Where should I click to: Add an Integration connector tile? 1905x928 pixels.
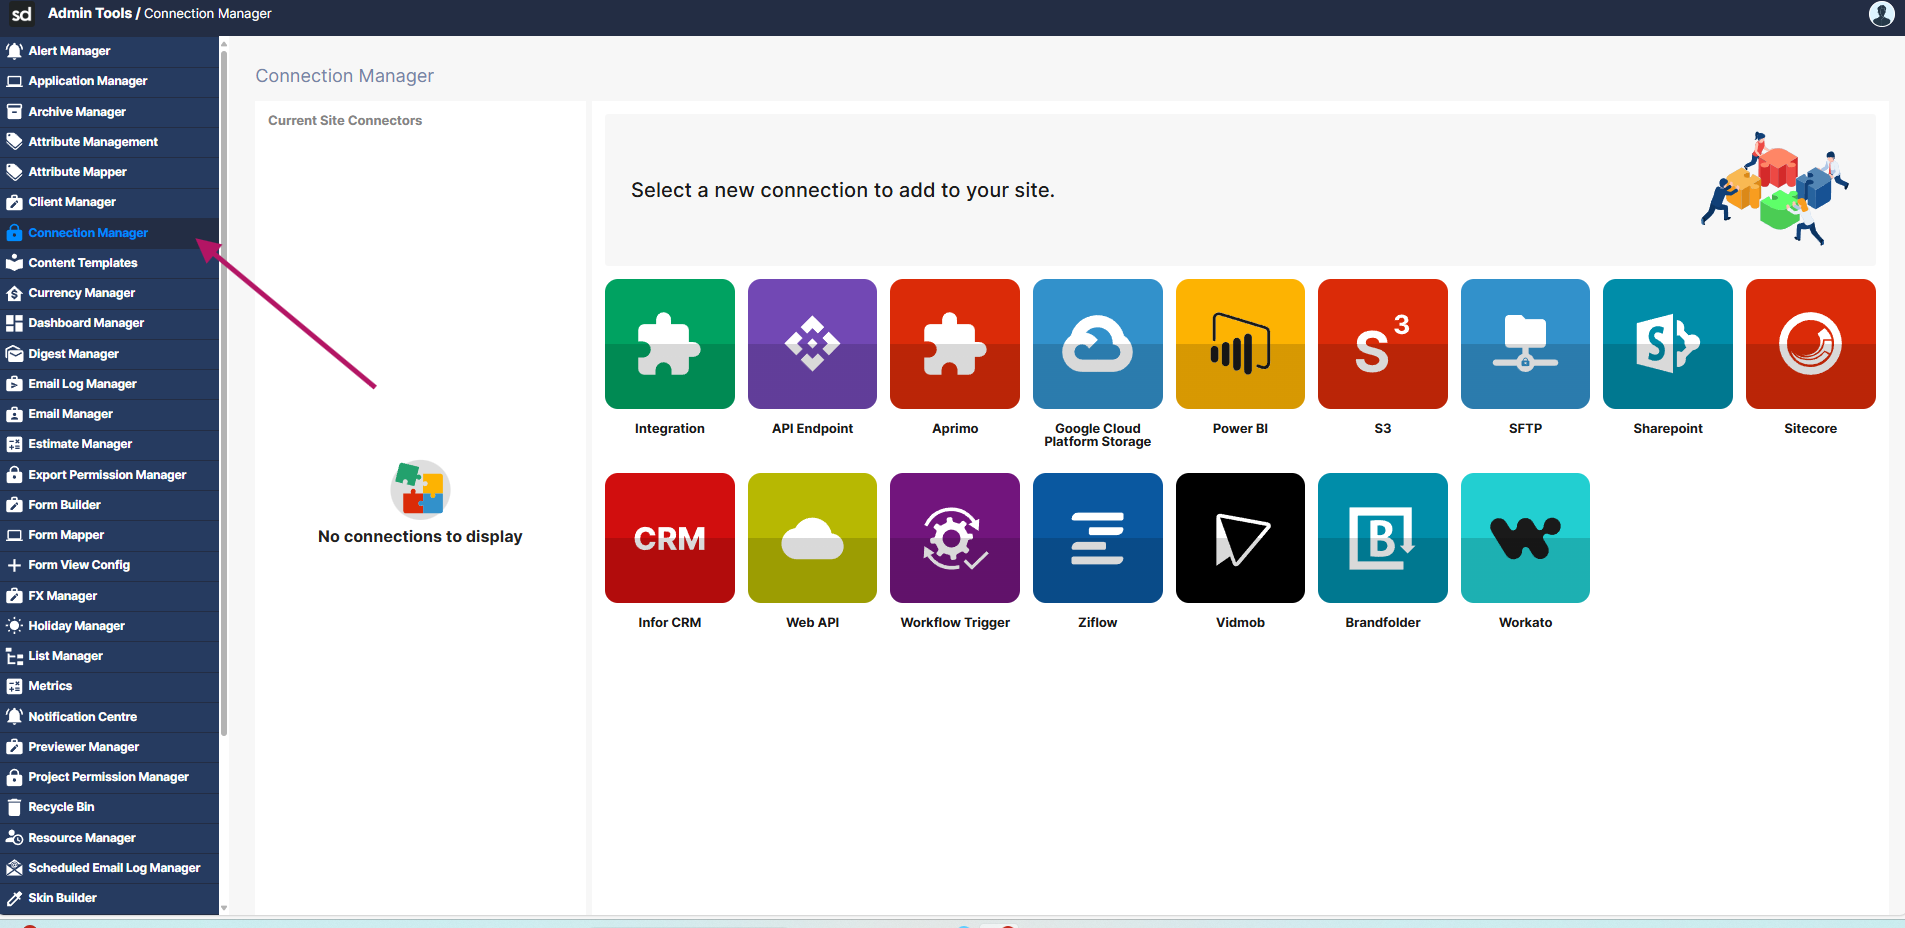pos(669,344)
